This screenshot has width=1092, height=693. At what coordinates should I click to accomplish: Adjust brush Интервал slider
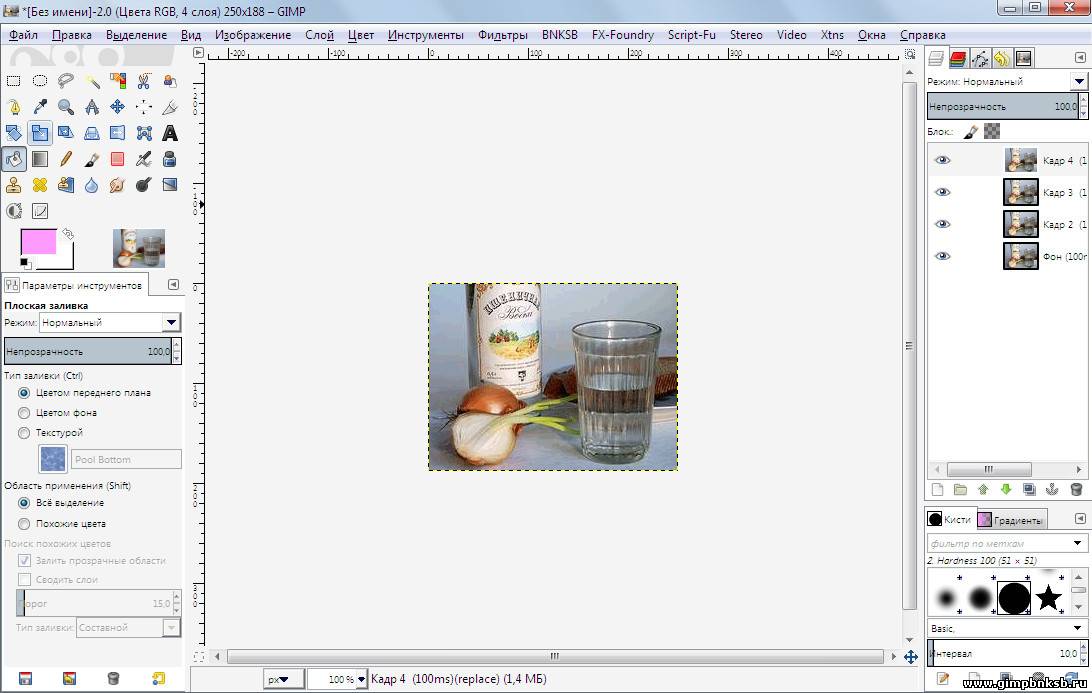click(1003, 653)
